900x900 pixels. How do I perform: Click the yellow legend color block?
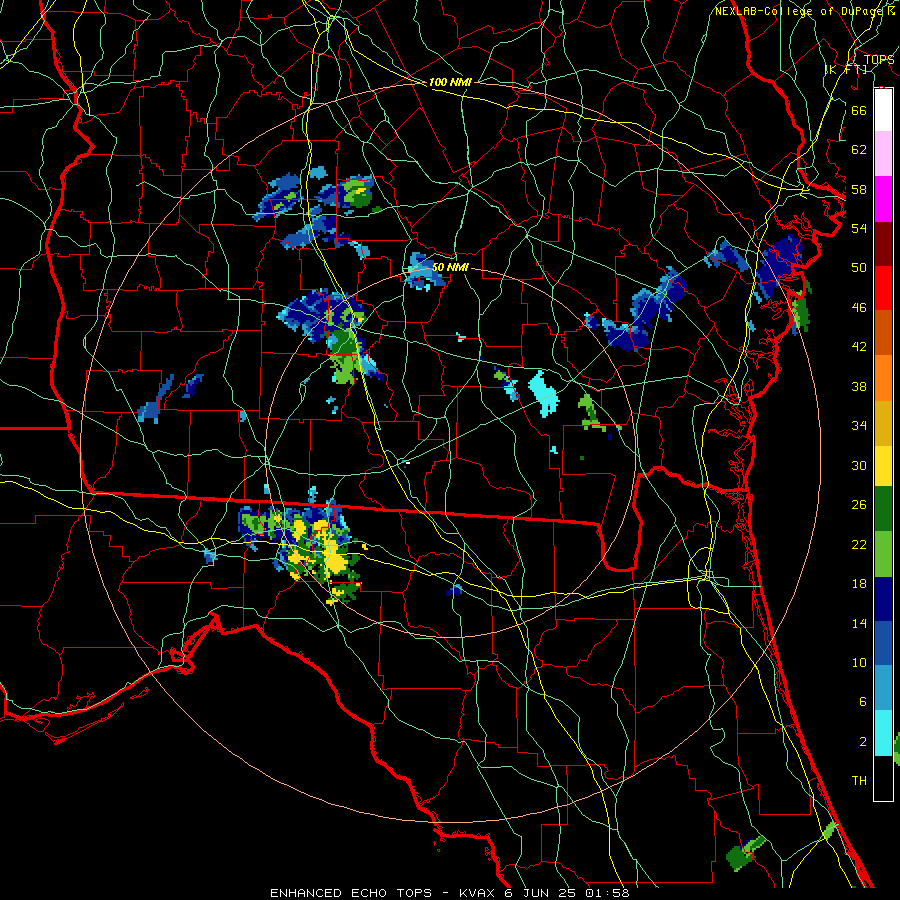click(883, 466)
